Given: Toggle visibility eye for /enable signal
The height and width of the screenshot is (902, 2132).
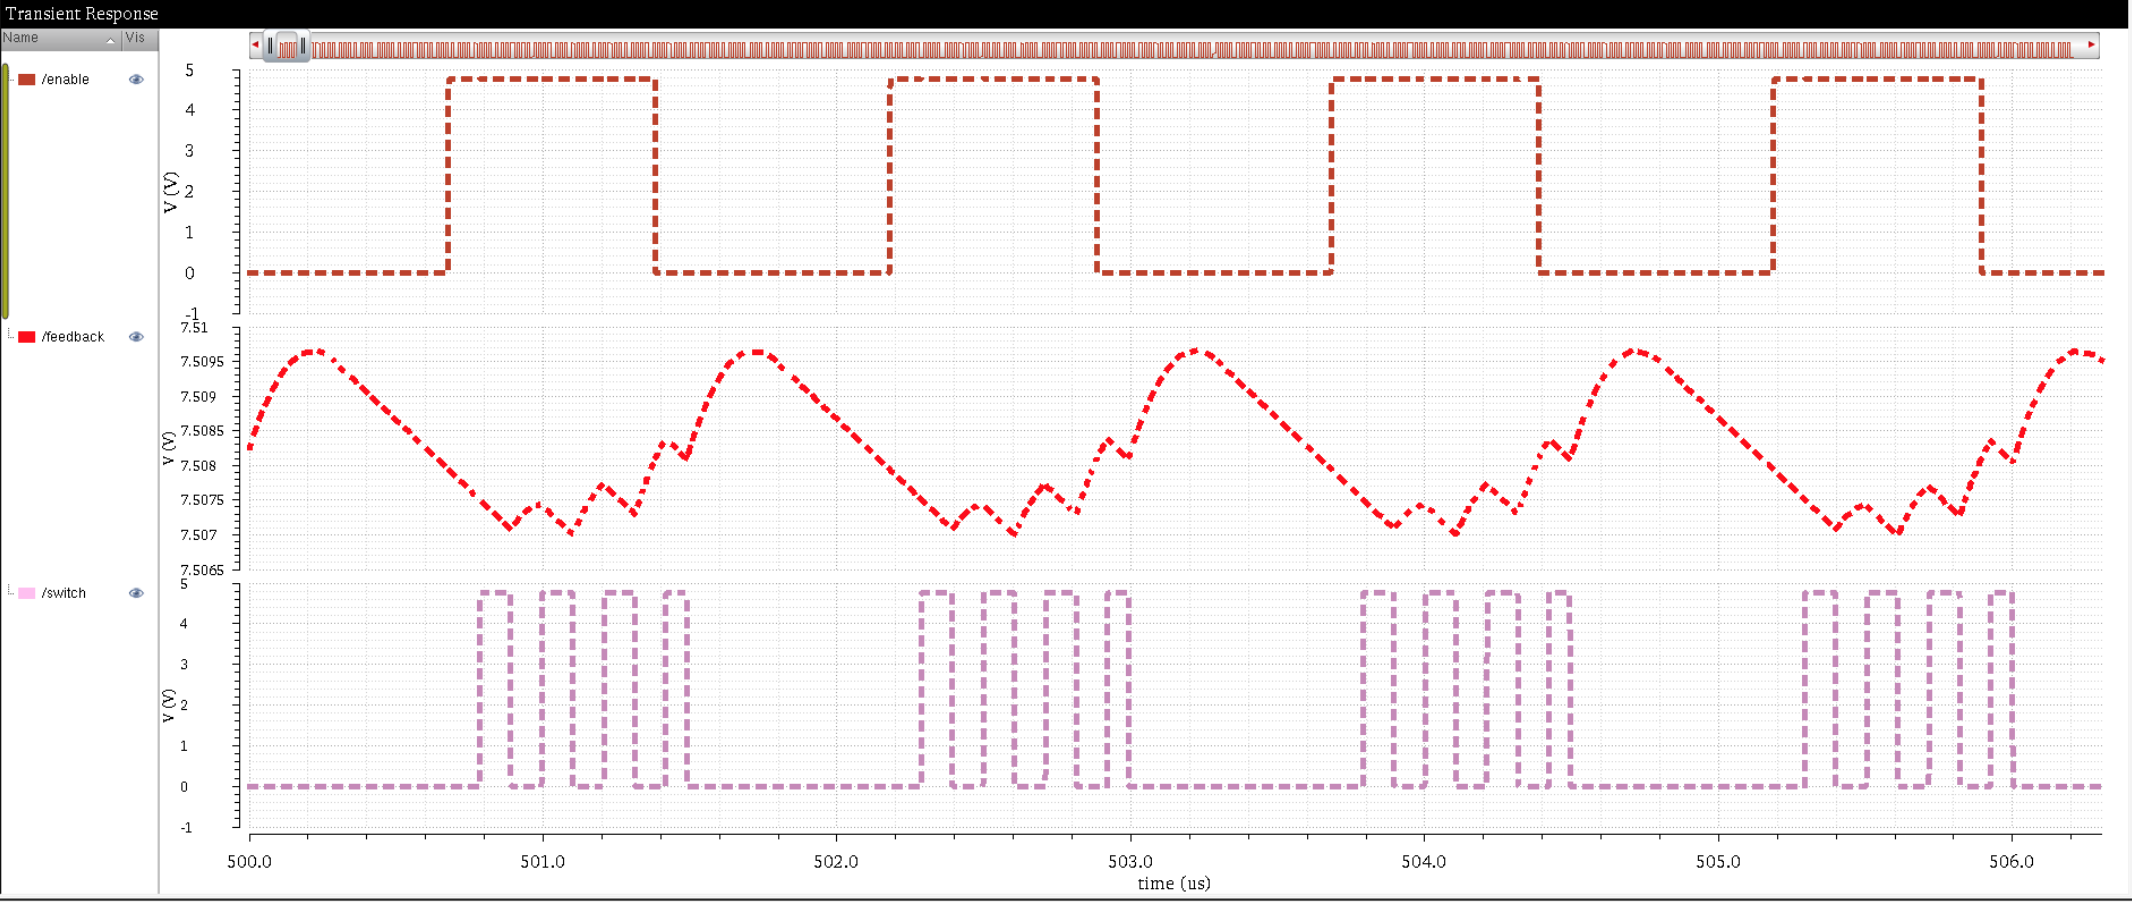Looking at the screenshot, I should (136, 79).
